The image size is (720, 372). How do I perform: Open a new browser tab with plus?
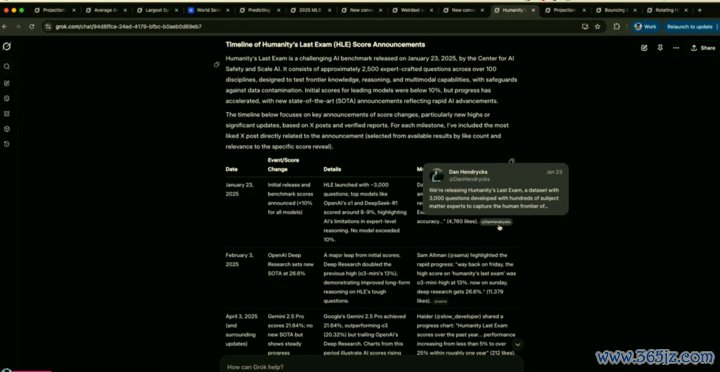point(700,10)
